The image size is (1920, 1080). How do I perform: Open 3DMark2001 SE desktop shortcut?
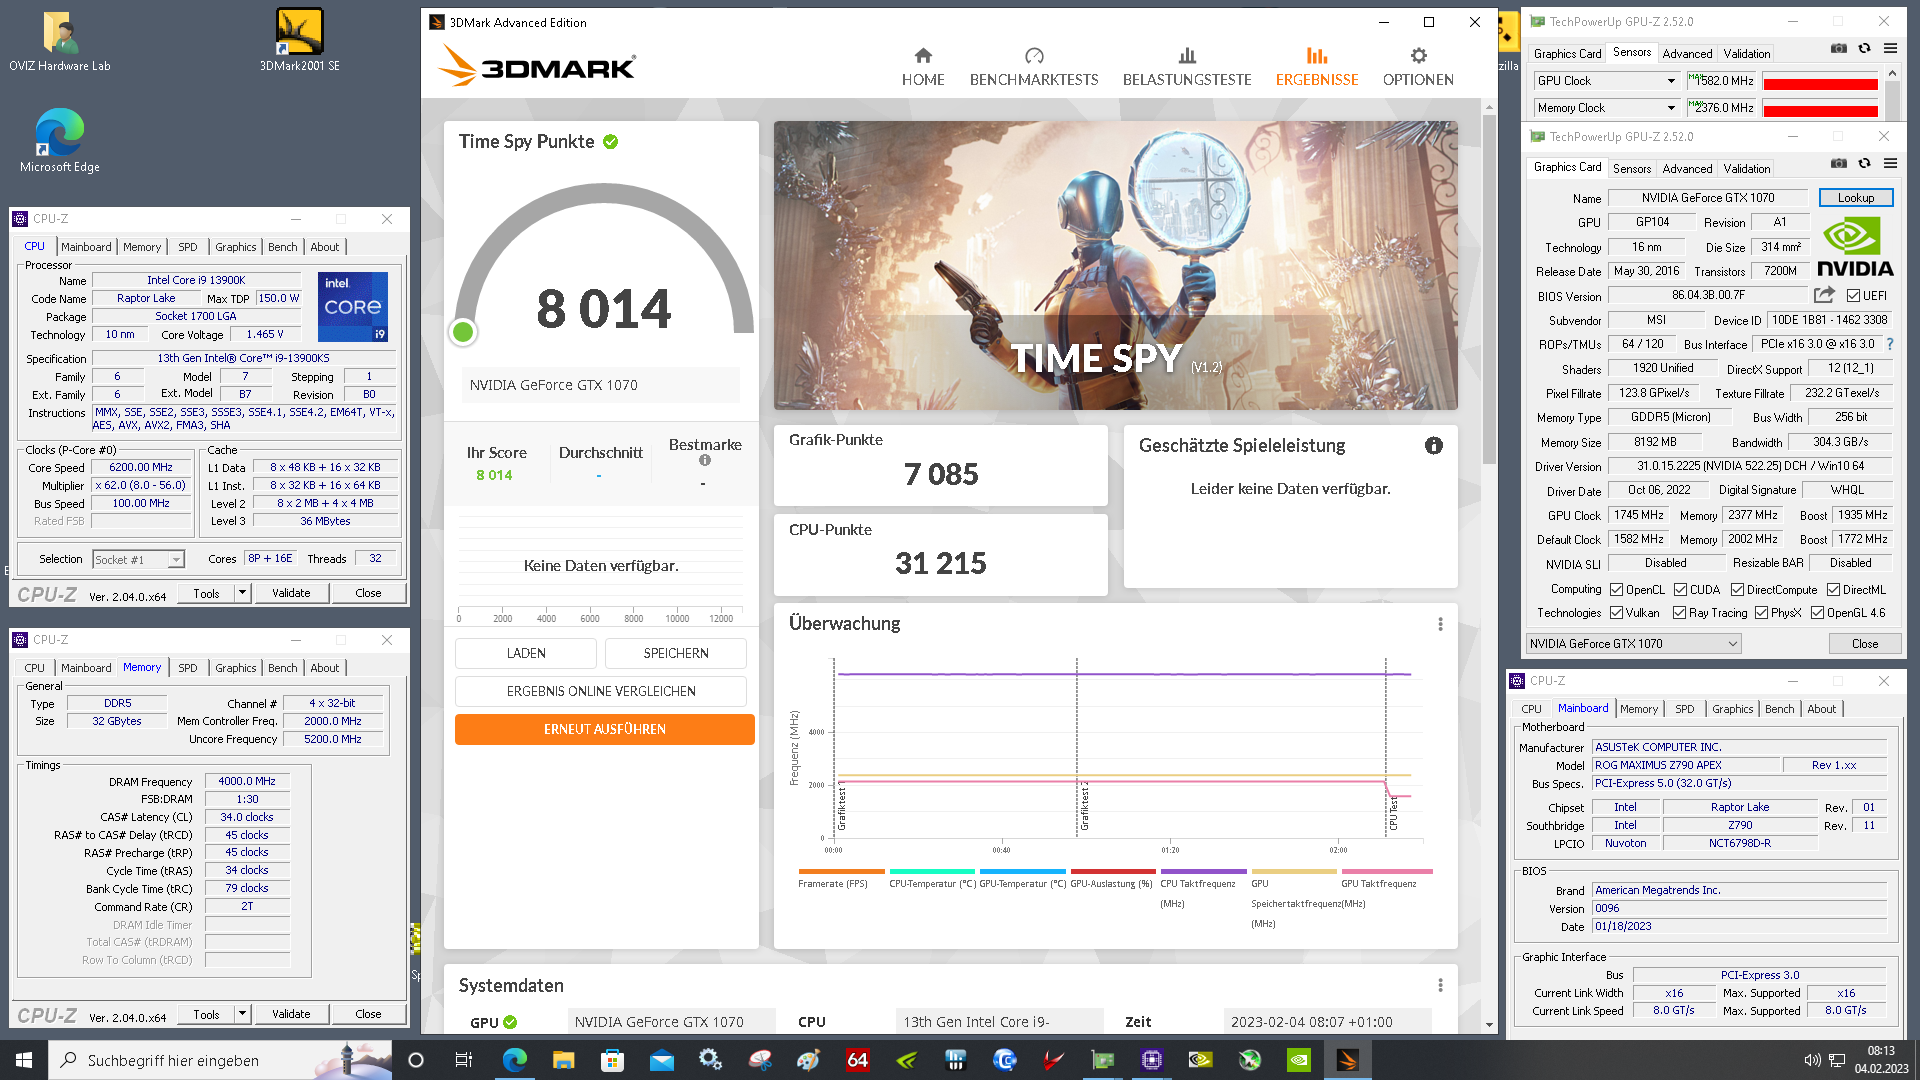pos(299,40)
